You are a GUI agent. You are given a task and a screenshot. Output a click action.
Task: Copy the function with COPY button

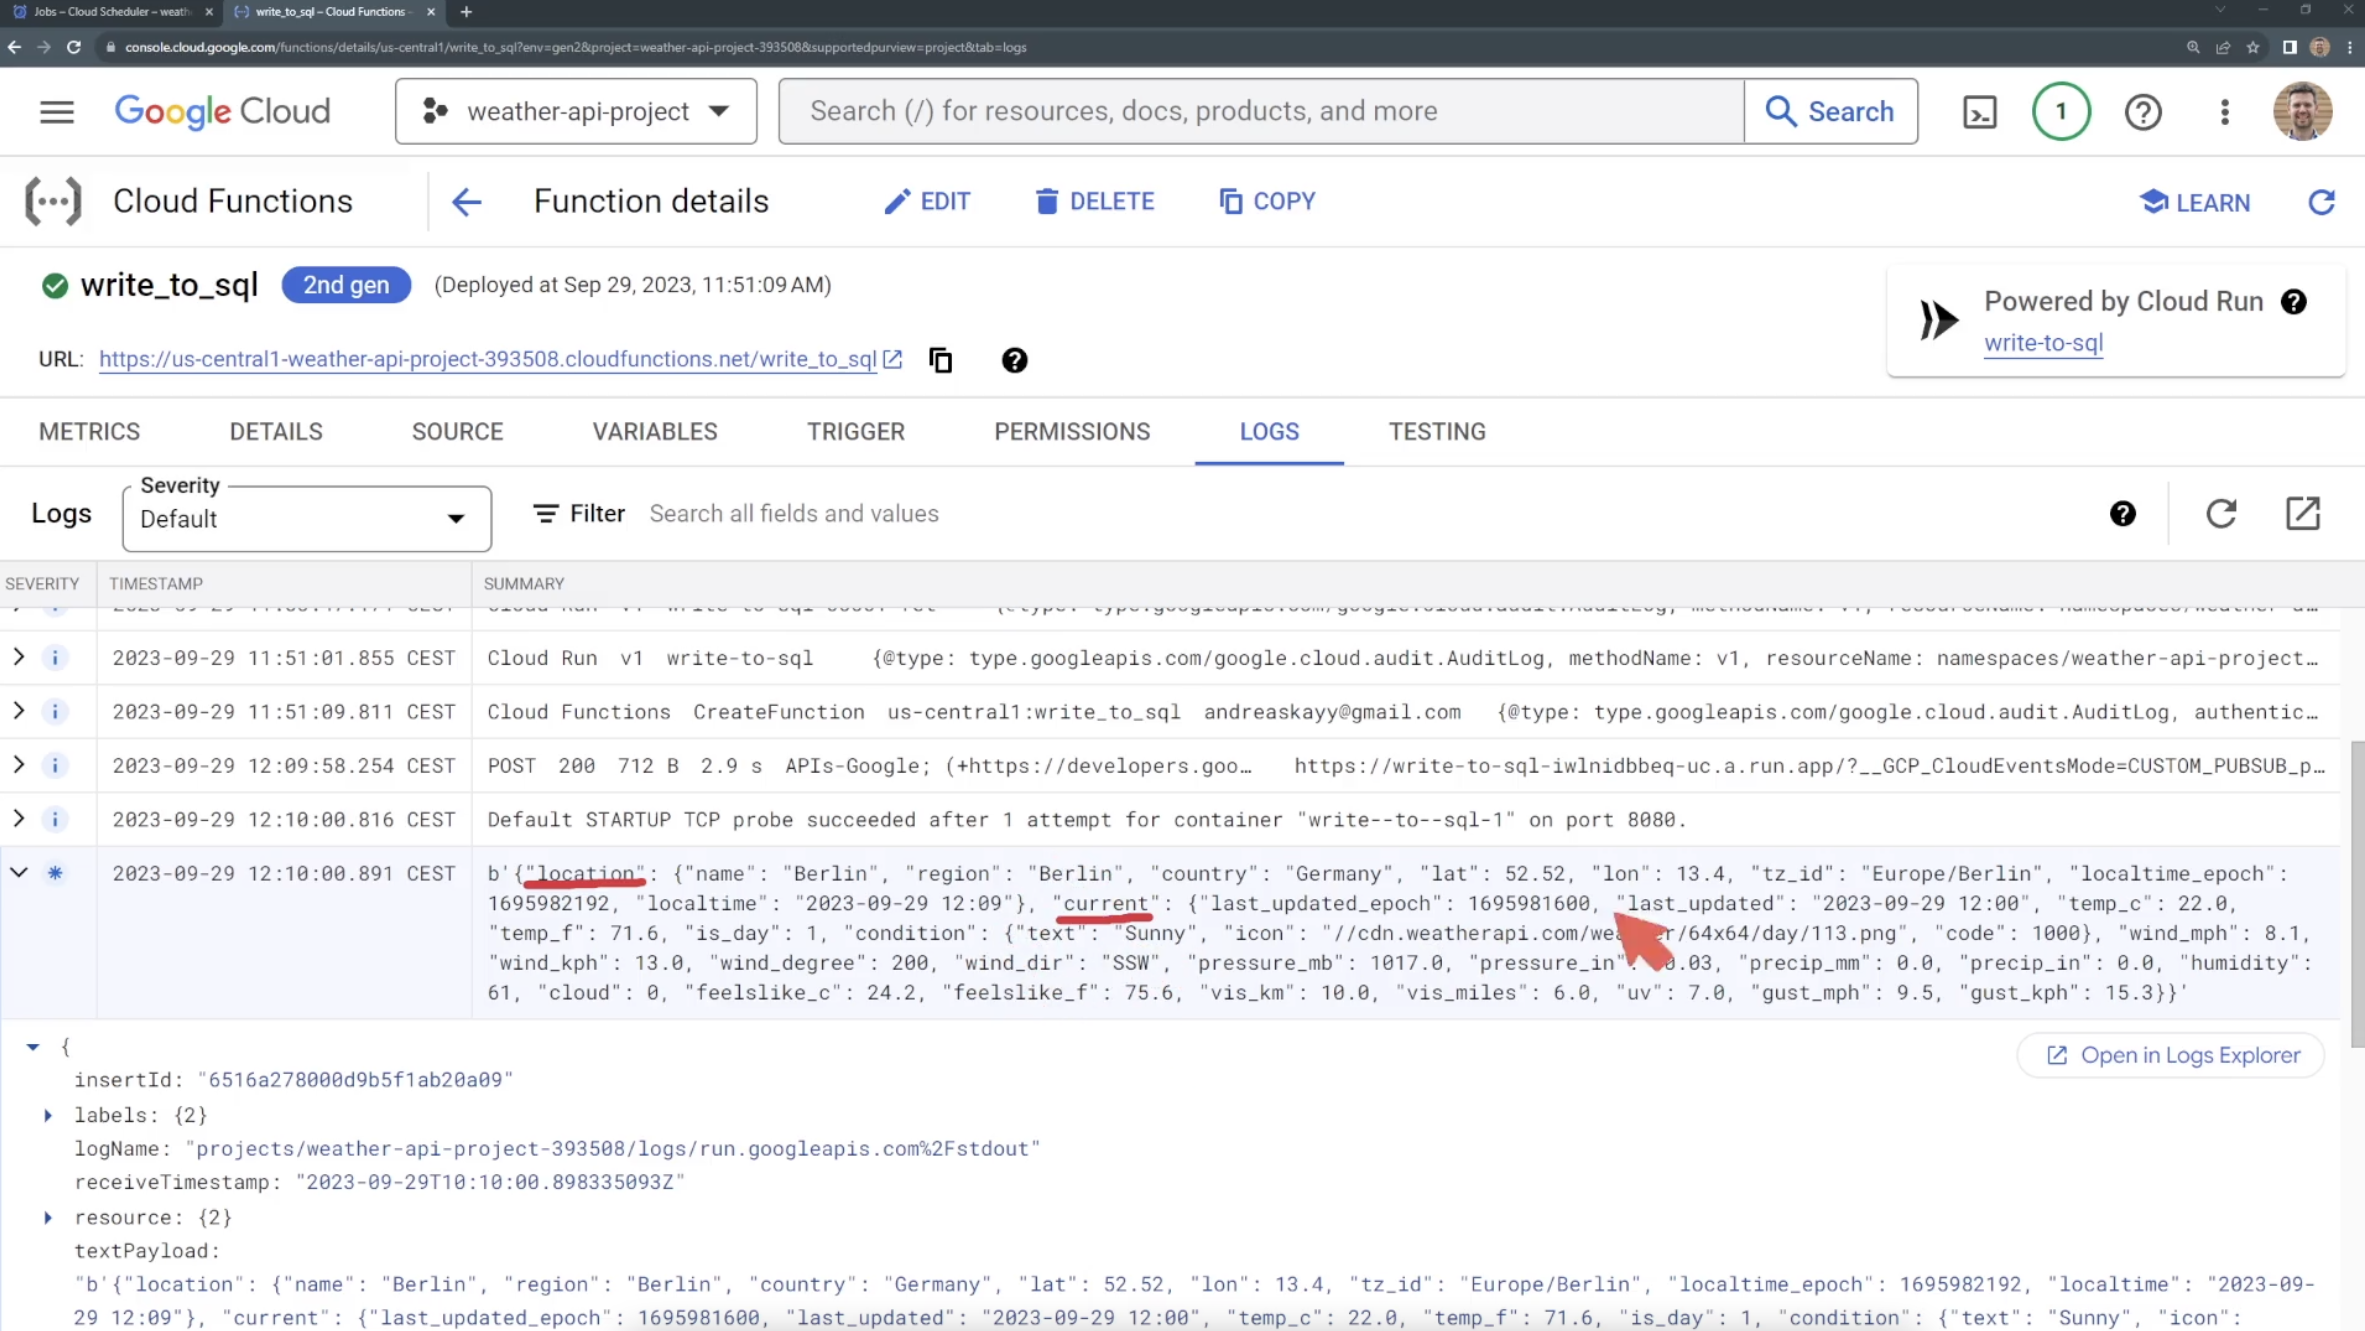1267,202
